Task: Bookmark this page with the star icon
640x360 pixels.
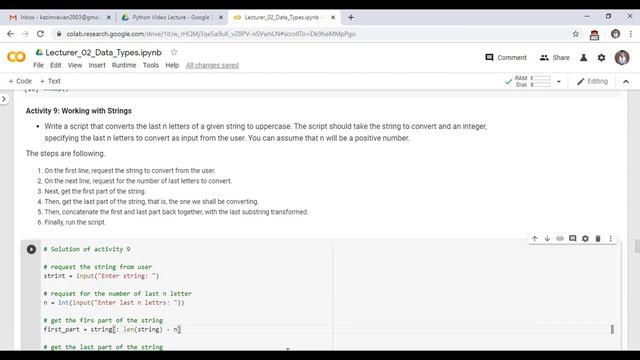Action: [x=576, y=34]
